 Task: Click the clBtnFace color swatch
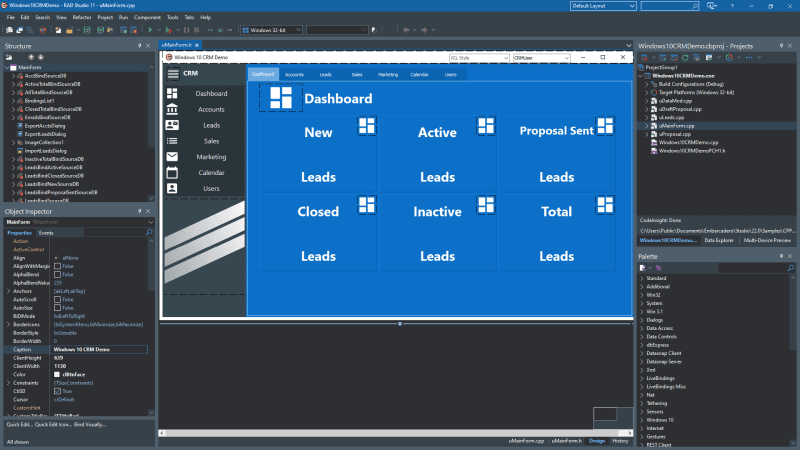[x=57, y=374]
